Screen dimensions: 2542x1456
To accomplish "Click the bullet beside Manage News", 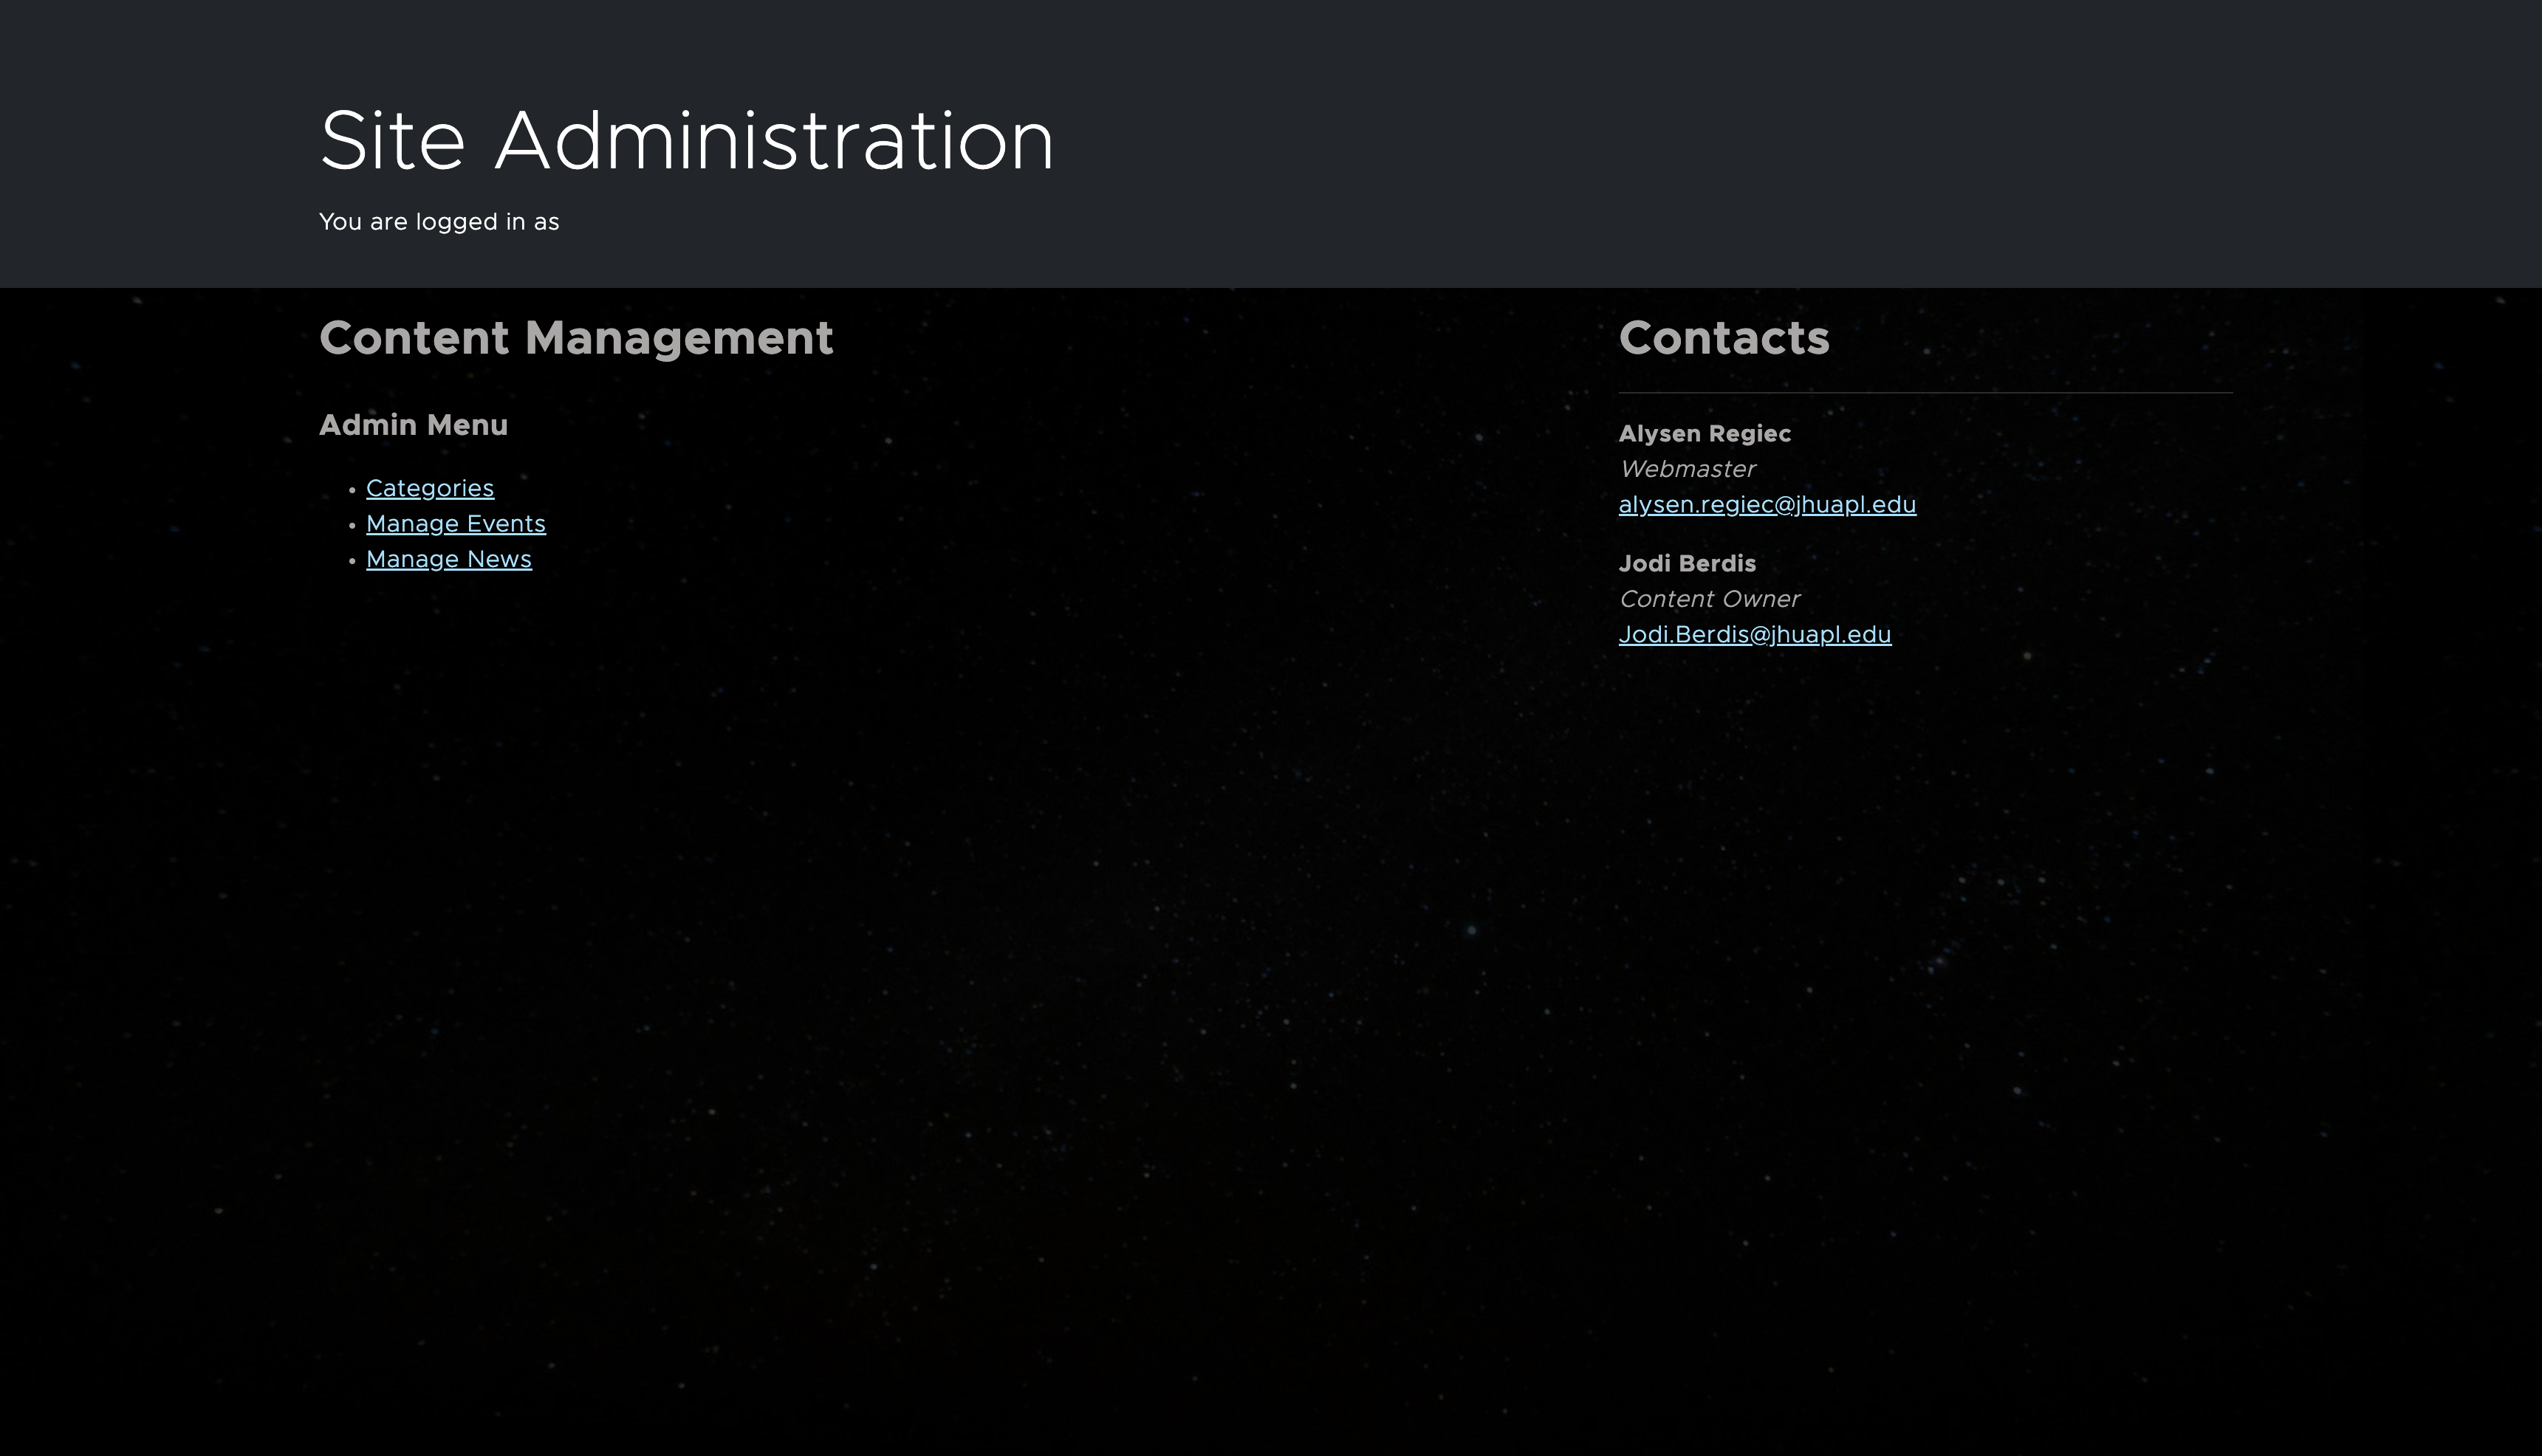I will (352, 561).
